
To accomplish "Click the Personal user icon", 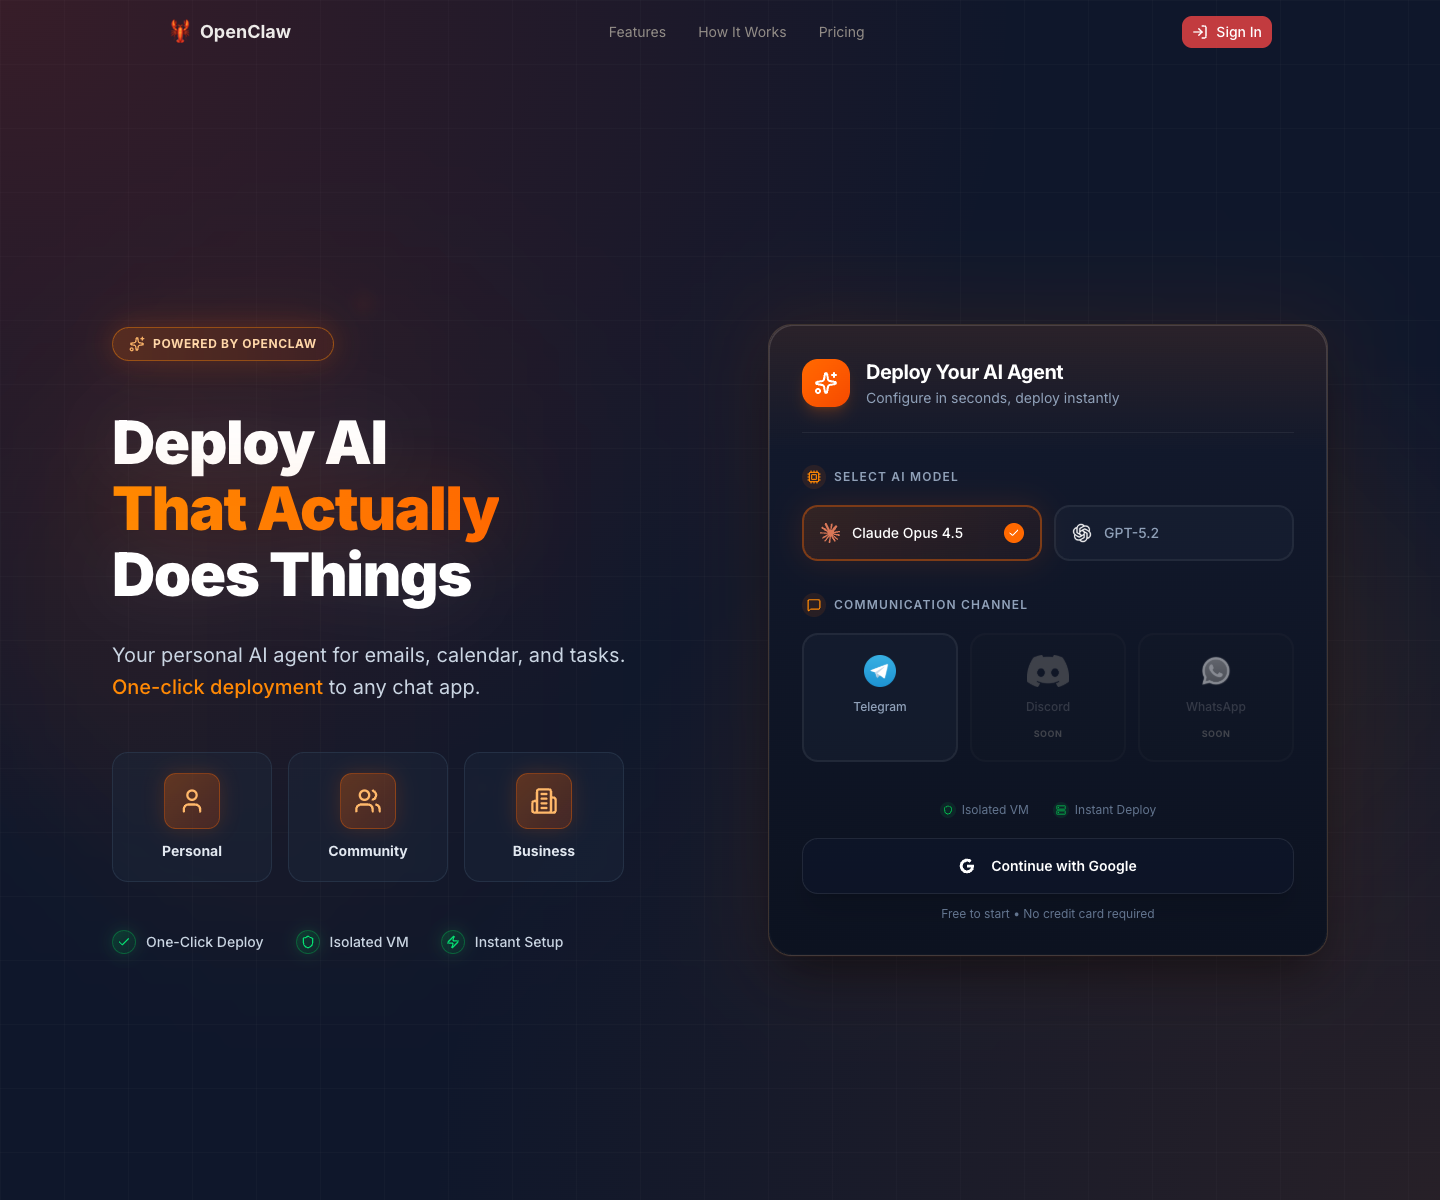I will click(x=192, y=801).
